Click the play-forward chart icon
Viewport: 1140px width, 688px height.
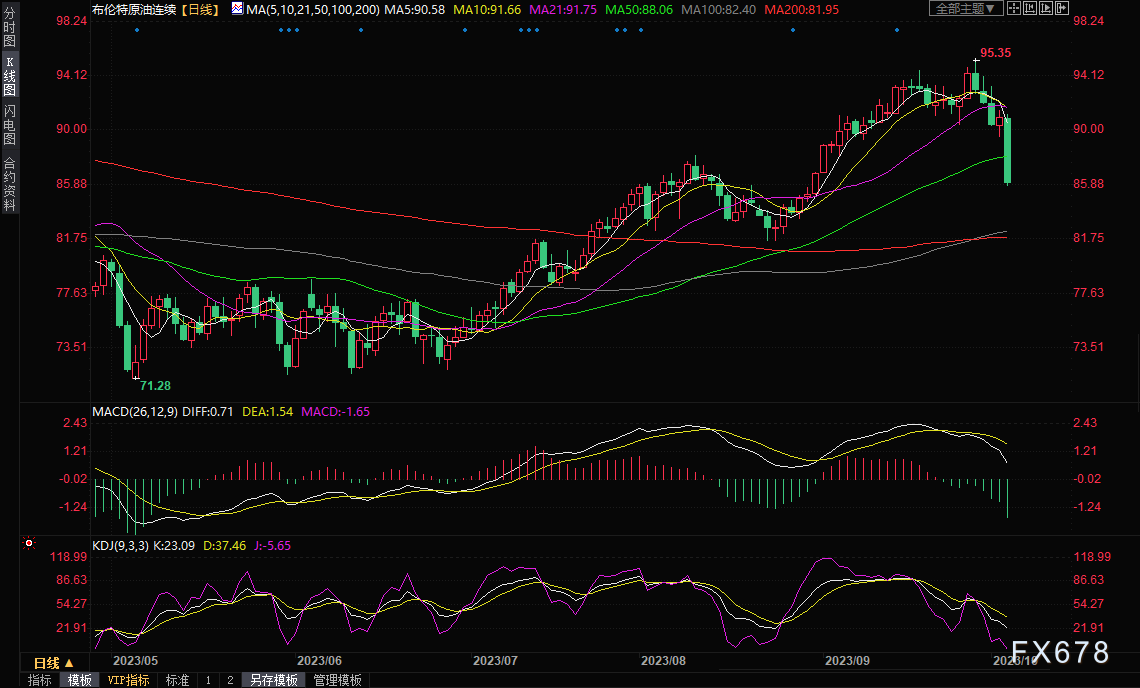click(1046, 8)
